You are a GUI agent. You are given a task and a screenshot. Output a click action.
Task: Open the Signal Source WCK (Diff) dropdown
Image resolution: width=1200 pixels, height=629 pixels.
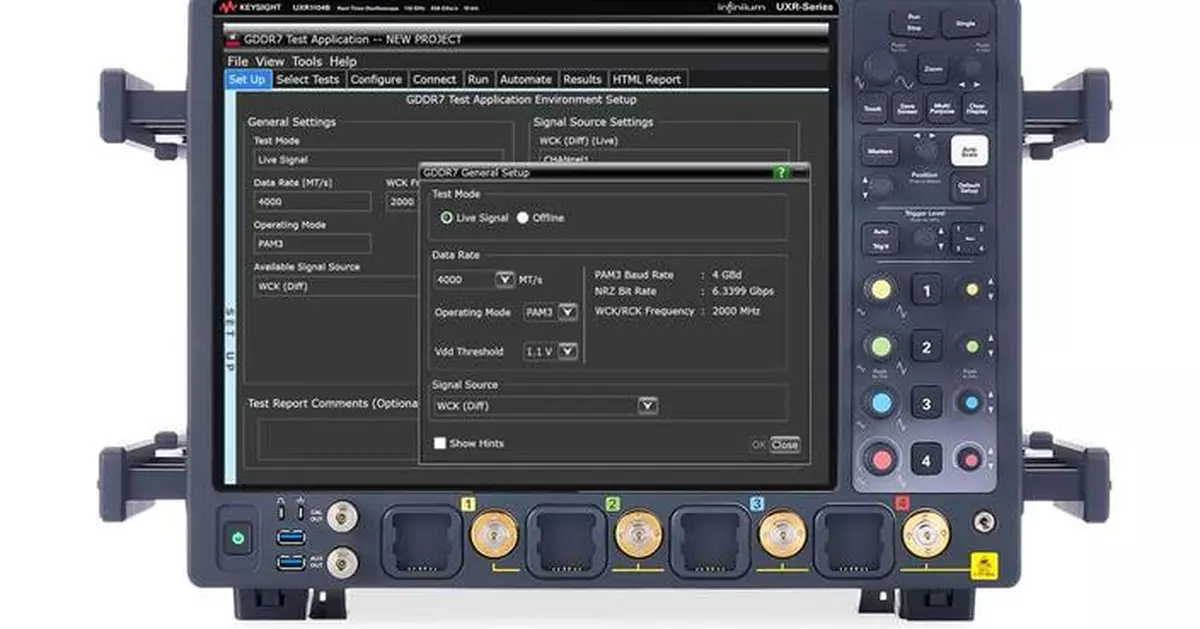pos(647,406)
